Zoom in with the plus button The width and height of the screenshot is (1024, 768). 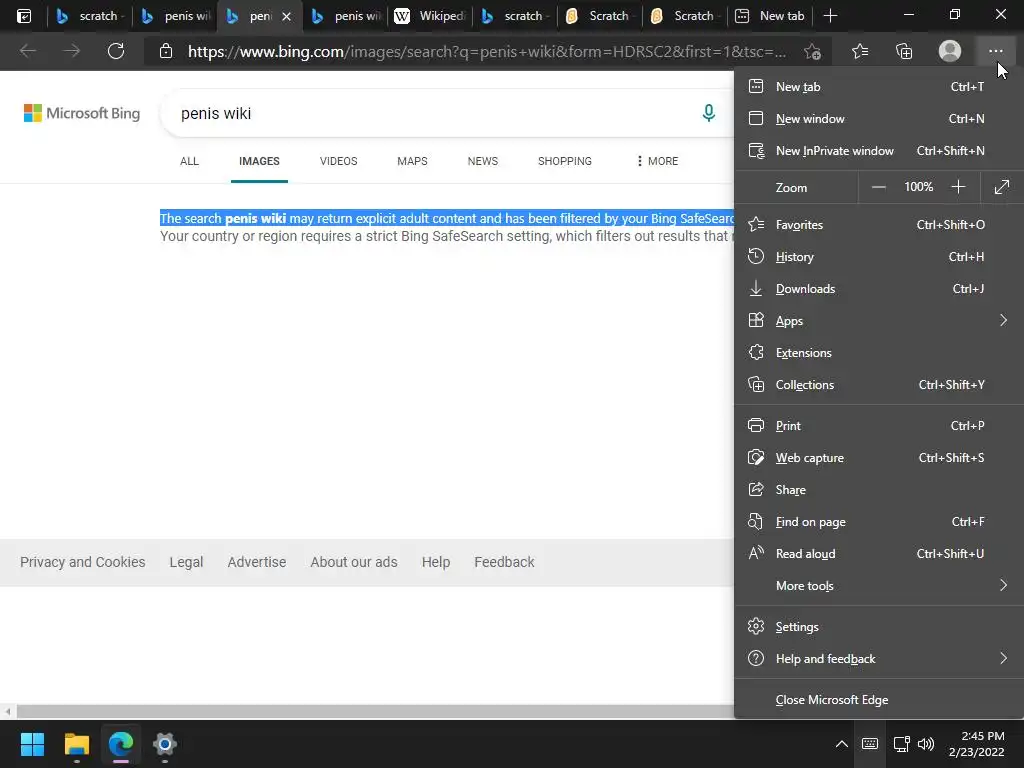pos(958,187)
